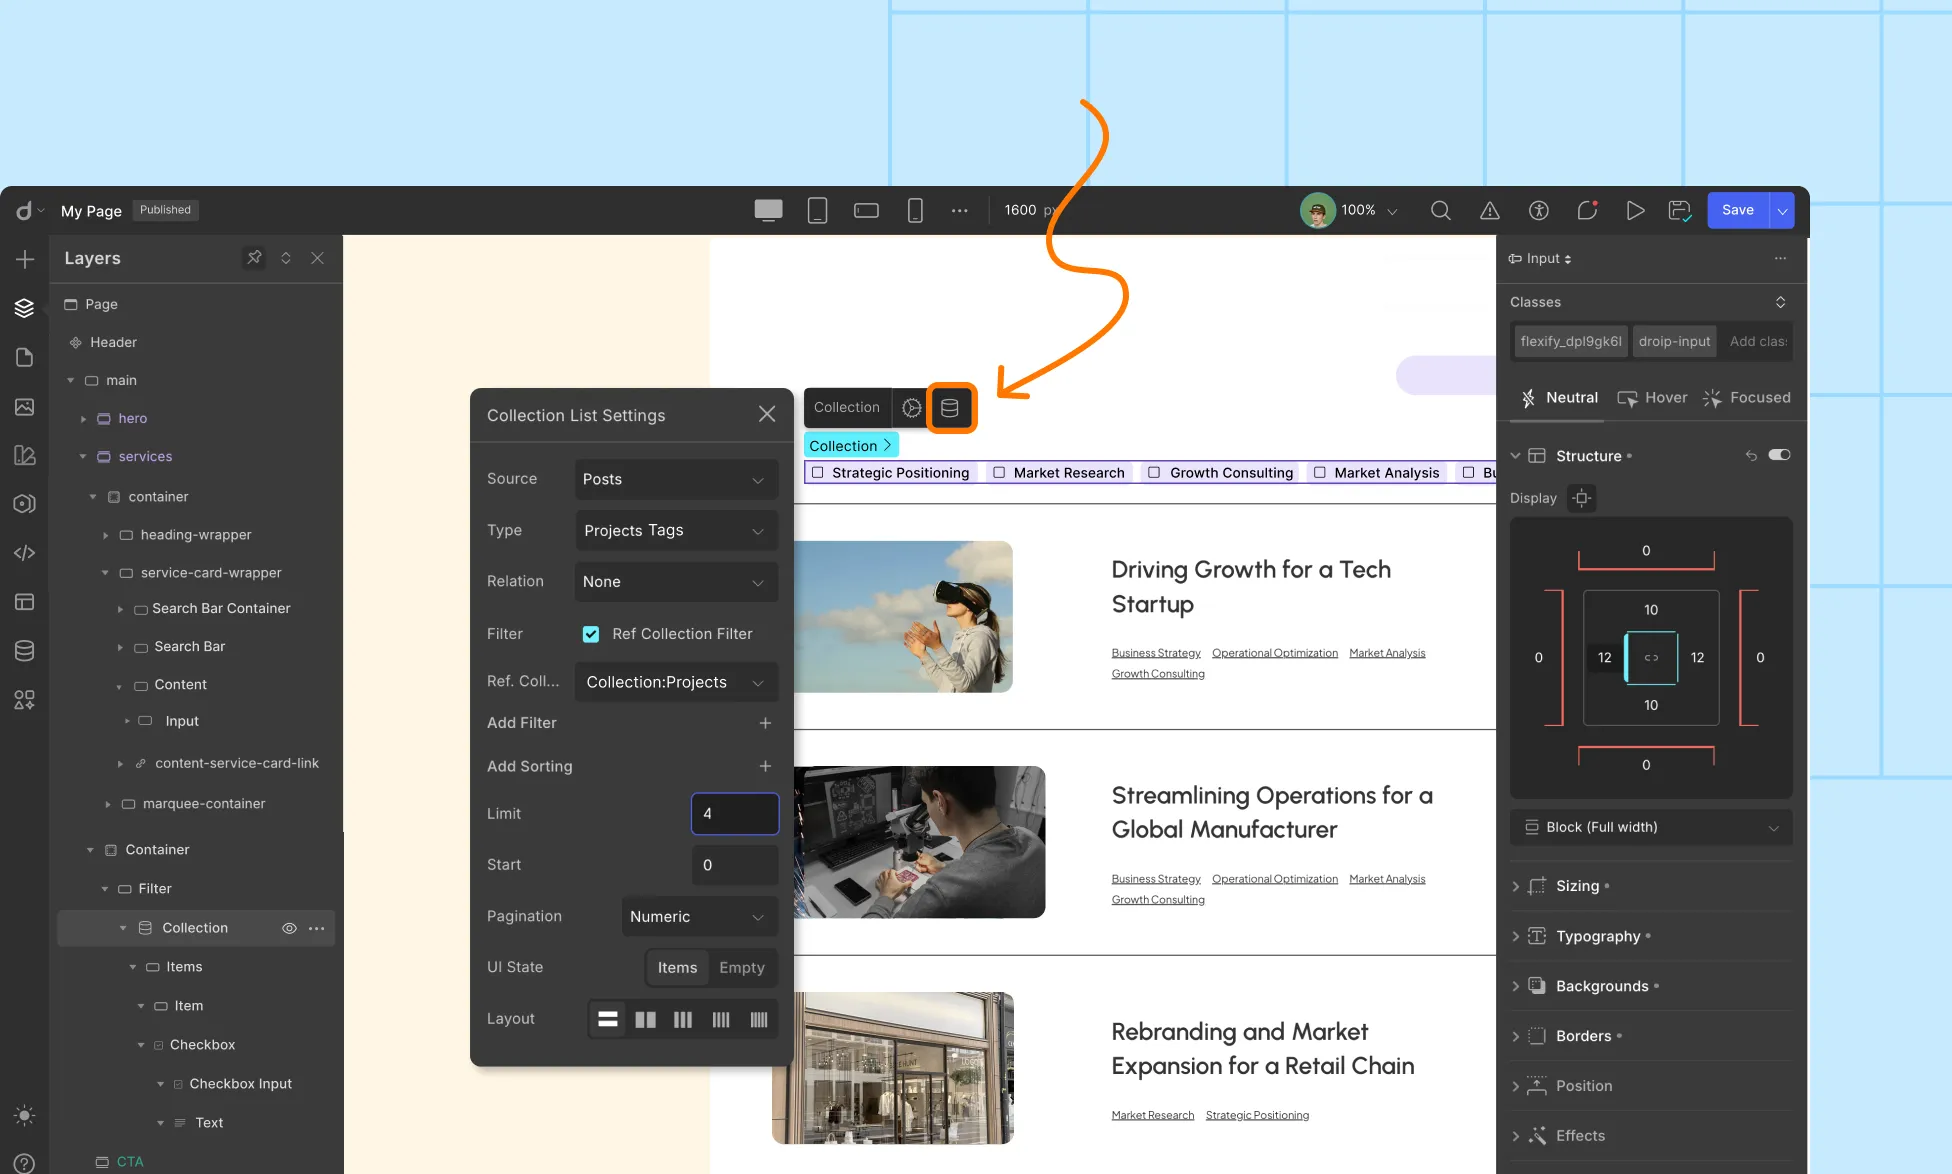This screenshot has width=1952, height=1174.
Task: Open the Type dropdown showing Projects Tags
Action: [676, 530]
